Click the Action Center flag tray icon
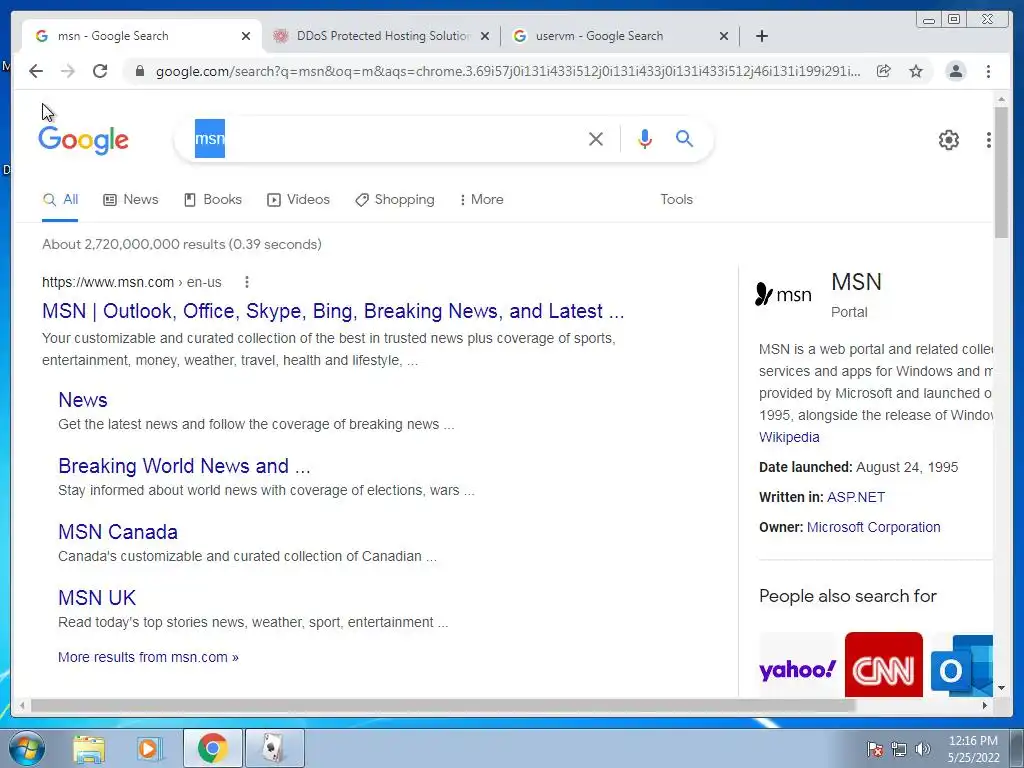 pyautogui.click(x=874, y=749)
